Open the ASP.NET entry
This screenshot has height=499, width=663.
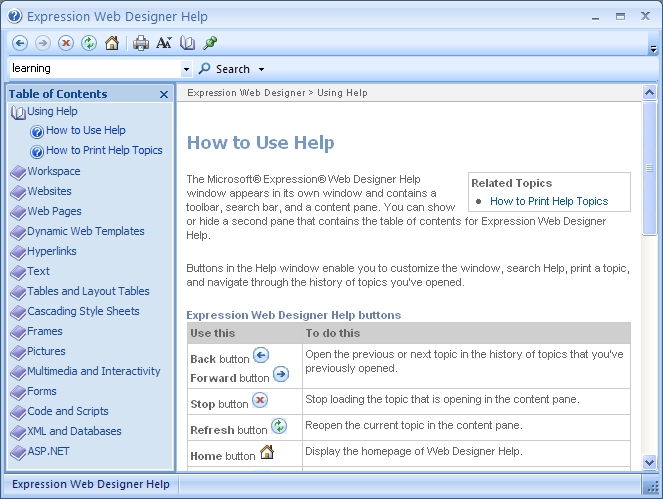click(x=49, y=451)
